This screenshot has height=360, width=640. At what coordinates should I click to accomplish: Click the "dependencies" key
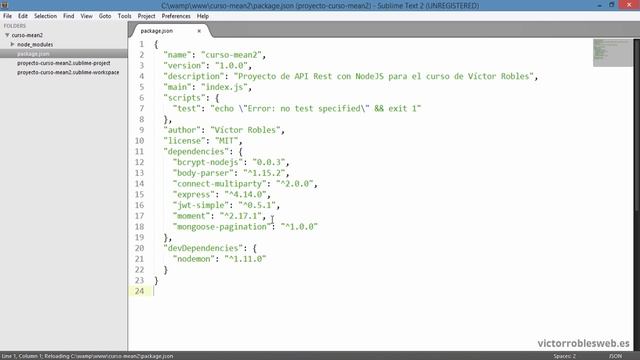[196, 151]
